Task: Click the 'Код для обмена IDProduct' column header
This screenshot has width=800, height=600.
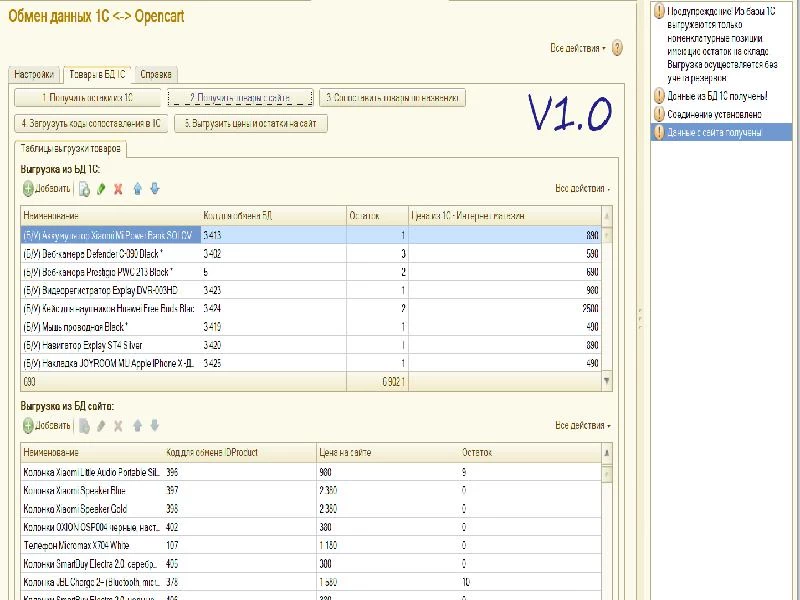Action: (240, 453)
